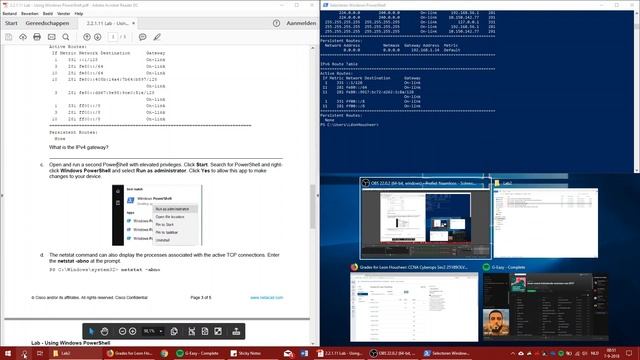
Task: Close the 2.2.1.11 Lab document tab
Action: pos(133,23)
